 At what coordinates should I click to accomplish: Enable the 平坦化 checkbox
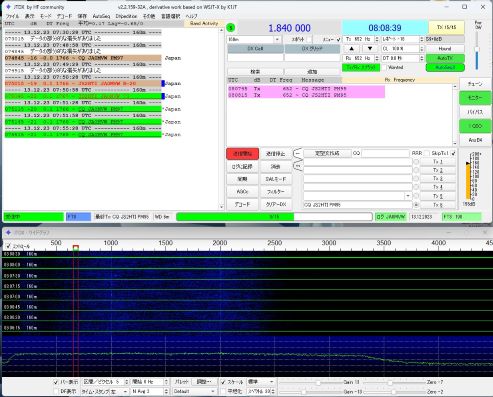click(223, 391)
